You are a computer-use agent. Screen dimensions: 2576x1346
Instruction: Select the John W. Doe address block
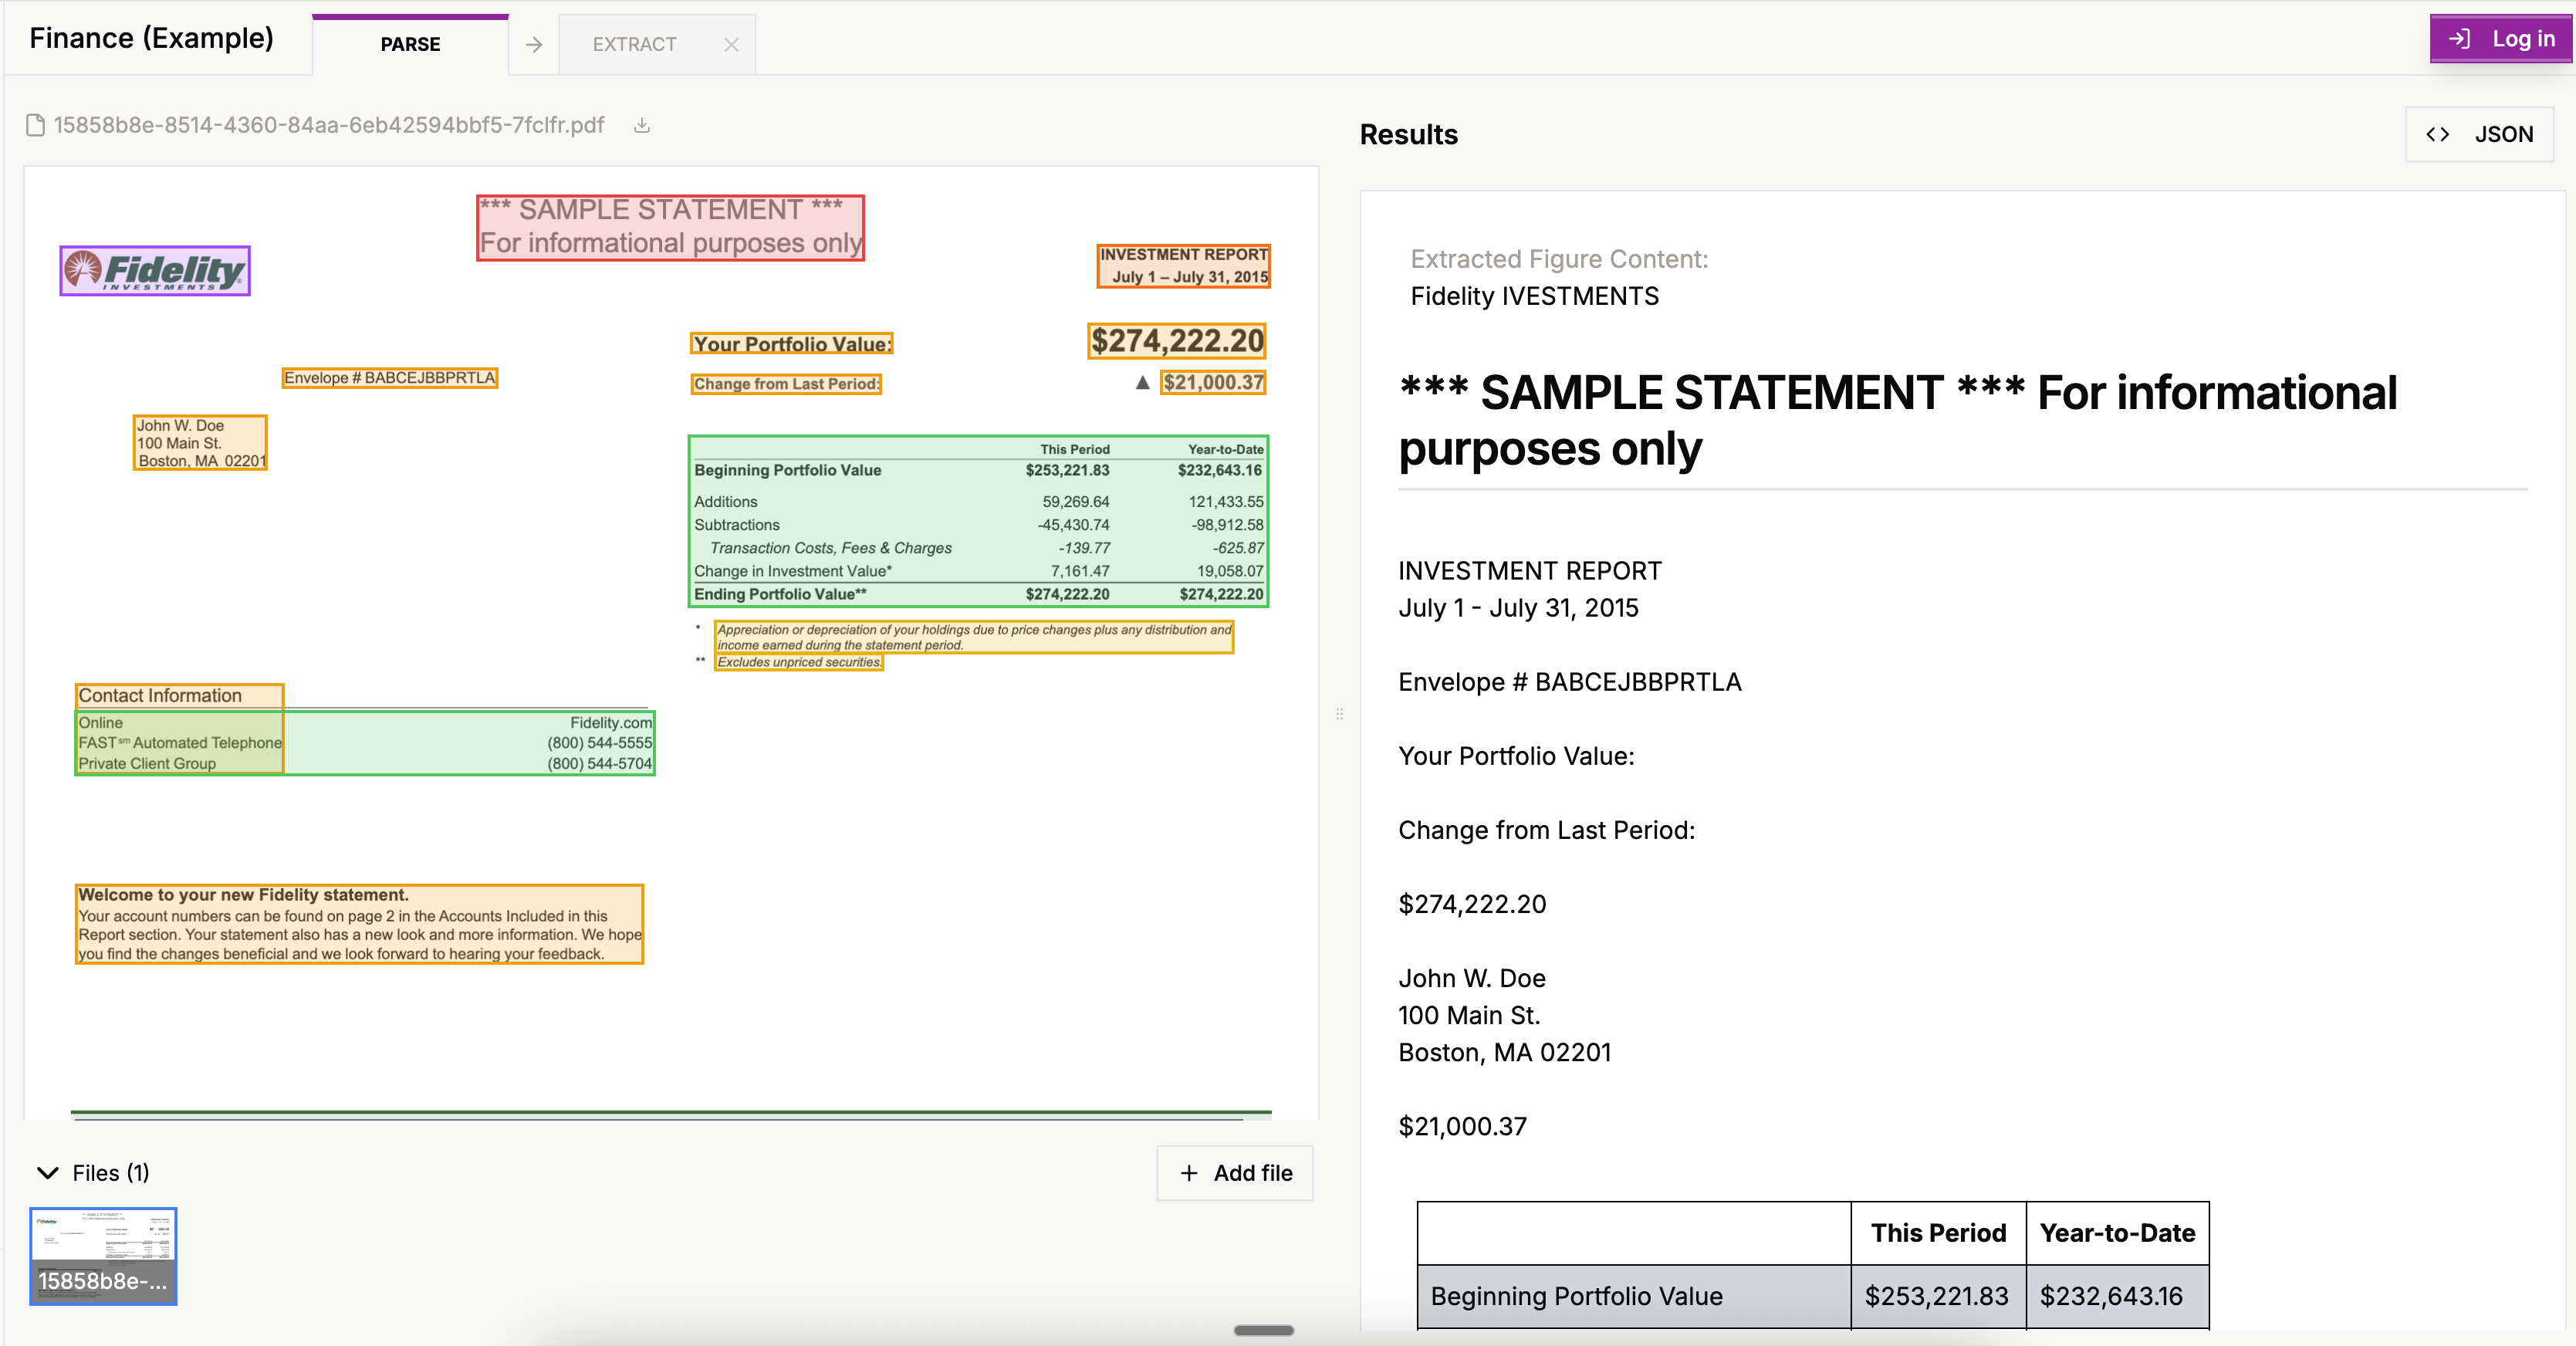[x=200, y=443]
